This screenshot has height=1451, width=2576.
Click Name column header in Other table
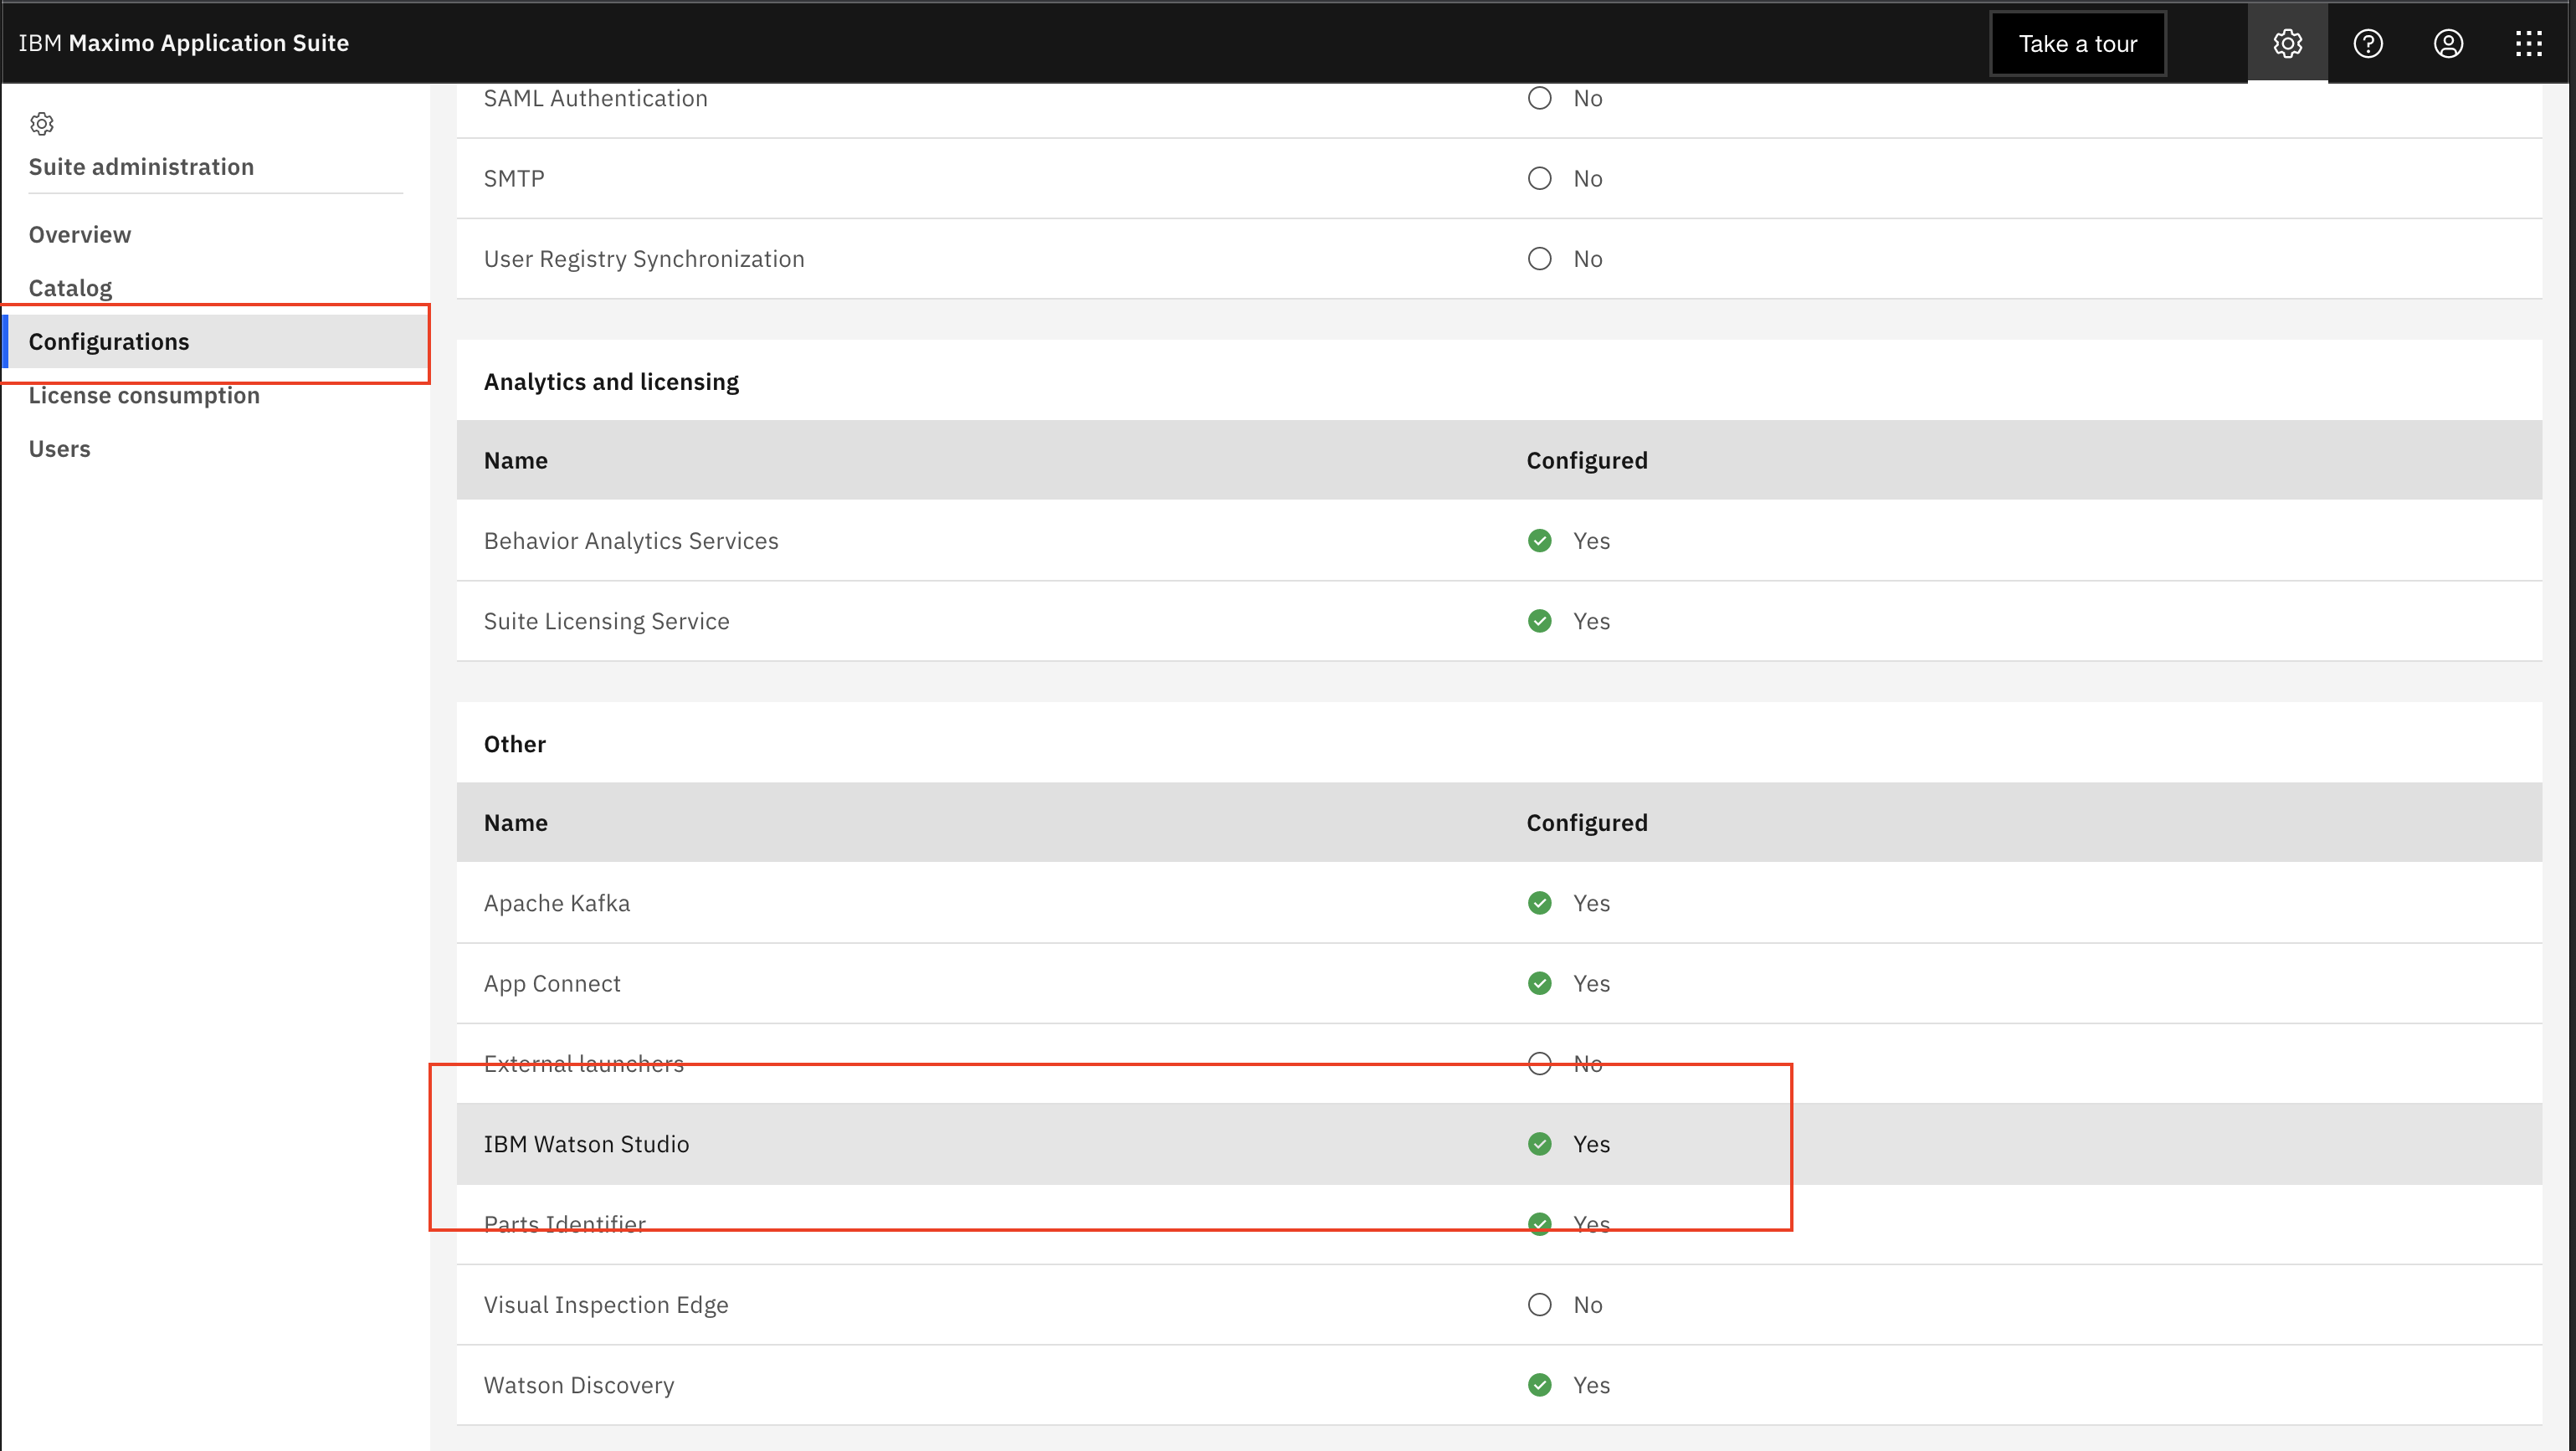click(516, 822)
